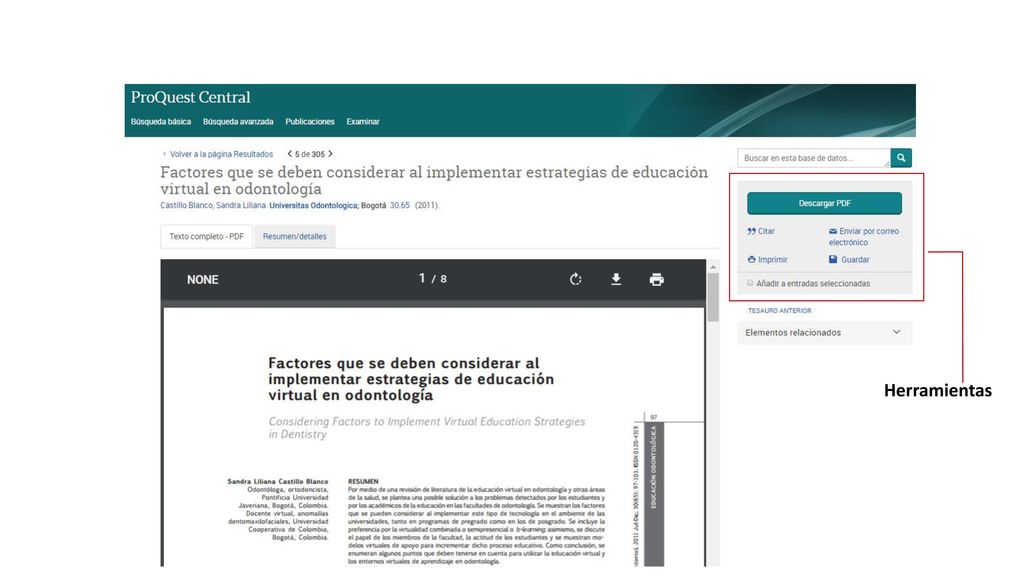Expand 'Elementos relacionados' section
Image resolution: width=1024 pixels, height=576 pixels.
coord(825,332)
